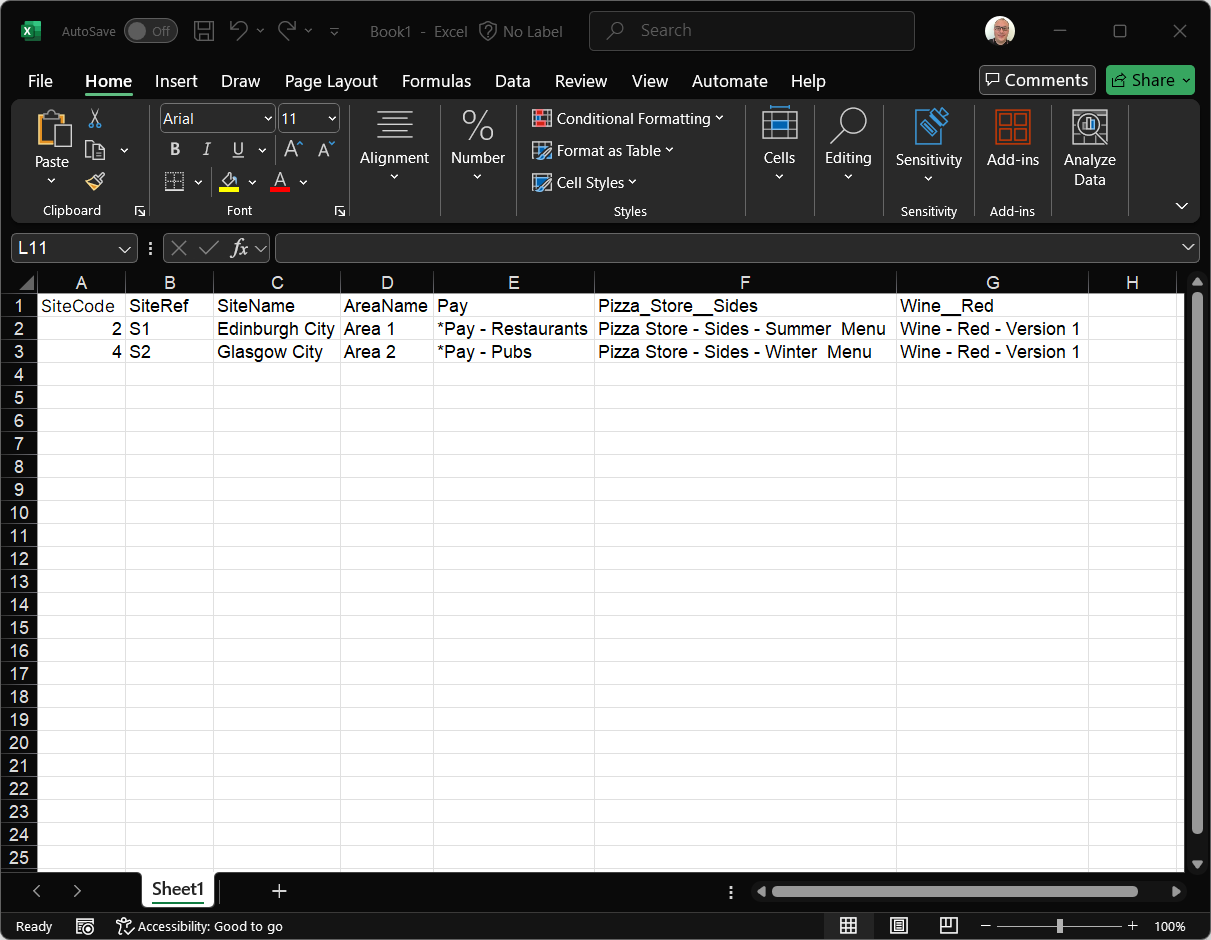The width and height of the screenshot is (1211, 940).
Task: Increase font size with the larger A icon
Action: pos(293,150)
